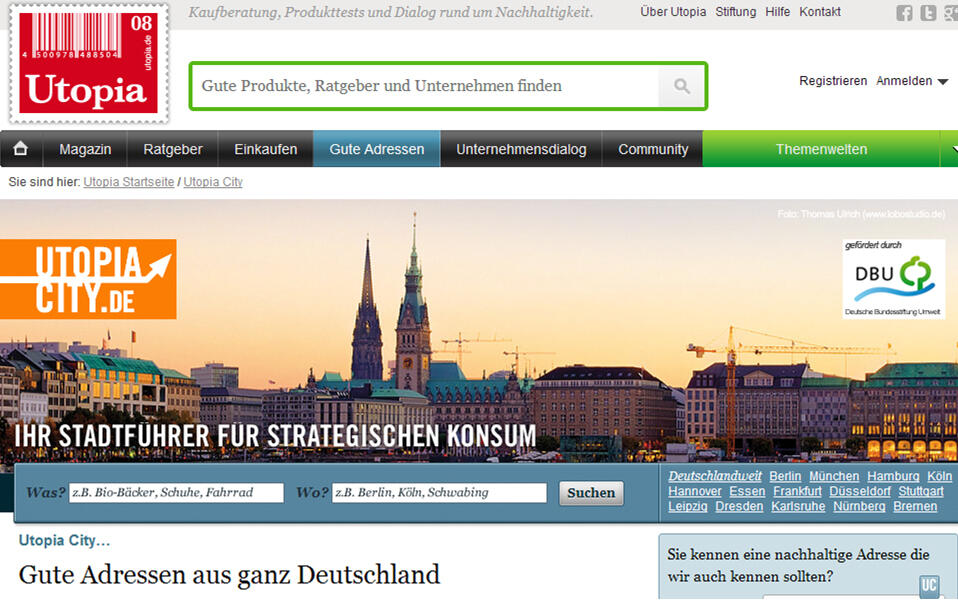Viewport: 958px width, 603px height.
Task: Click the Utopia Startseite breadcrumb link
Action: pos(128,182)
